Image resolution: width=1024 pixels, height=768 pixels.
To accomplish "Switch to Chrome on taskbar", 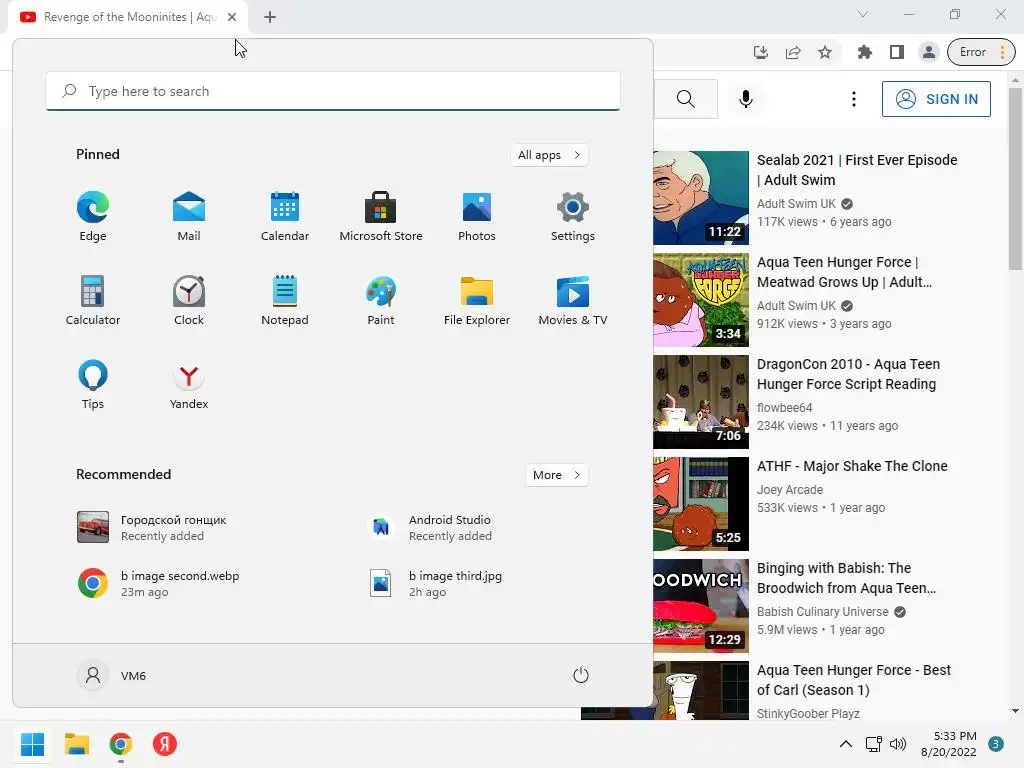I will click(x=121, y=744).
